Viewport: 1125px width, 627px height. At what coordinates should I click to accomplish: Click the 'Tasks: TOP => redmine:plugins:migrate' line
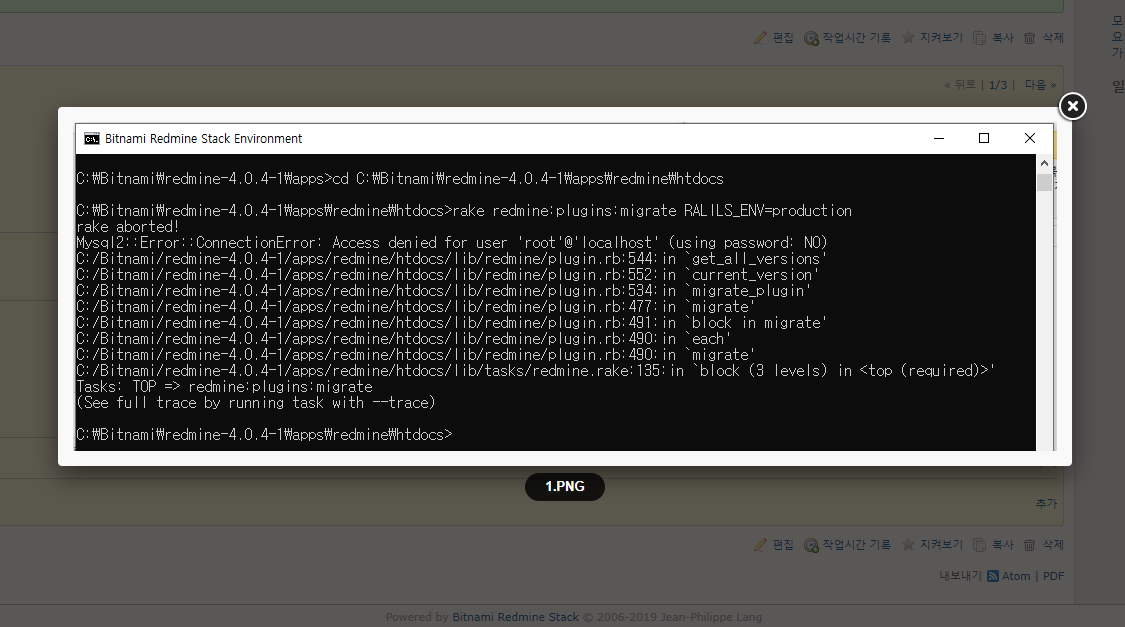(x=225, y=387)
